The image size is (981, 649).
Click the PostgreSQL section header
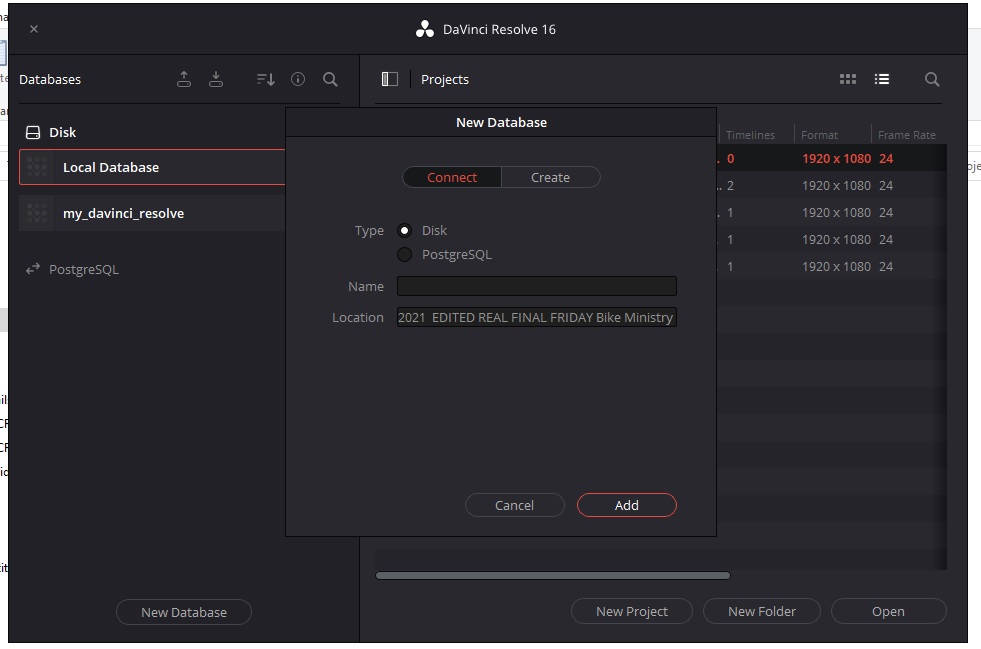tap(84, 269)
